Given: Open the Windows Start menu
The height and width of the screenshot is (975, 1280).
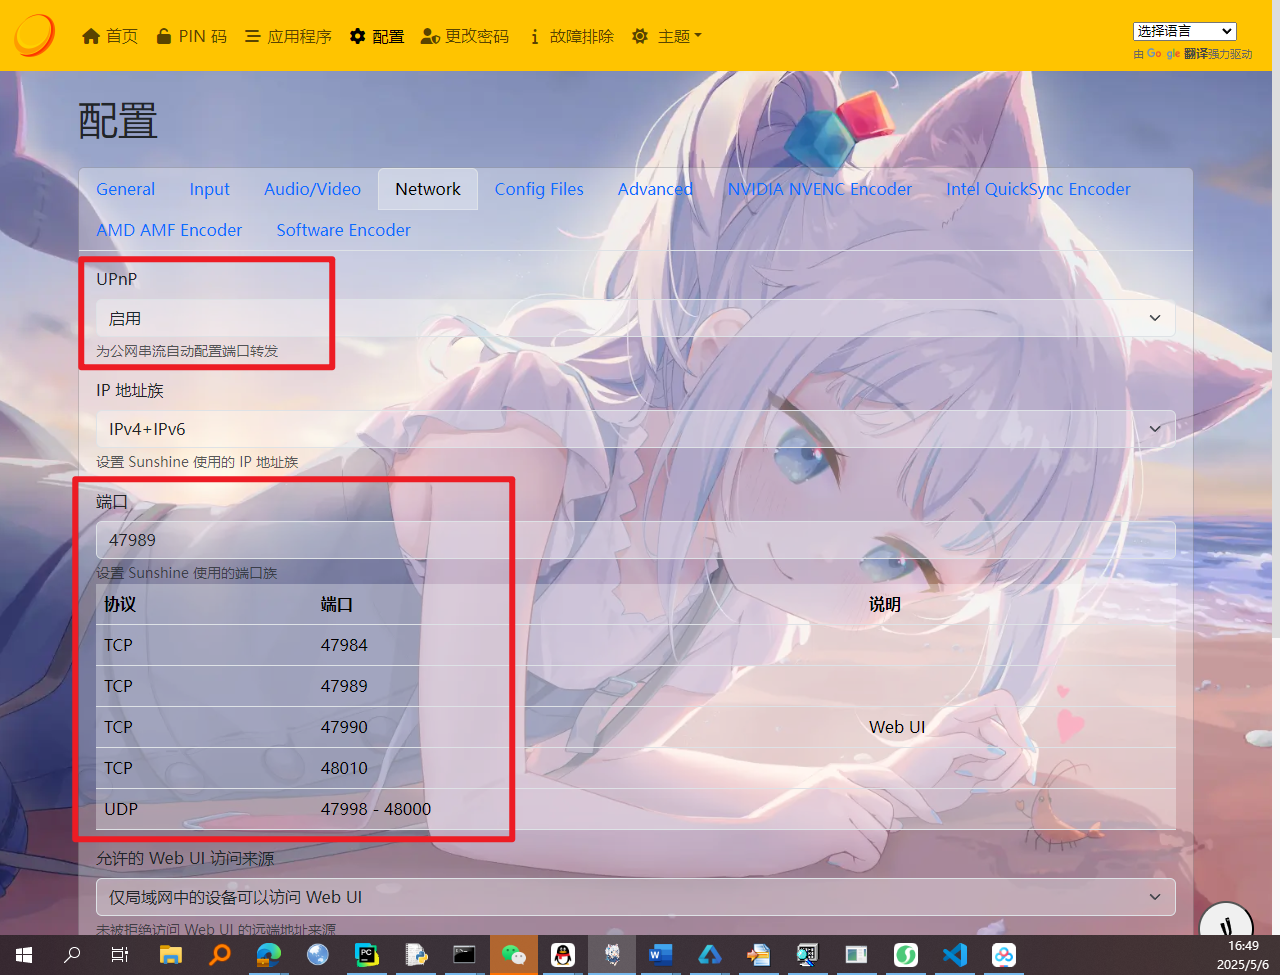Looking at the screenshot, I should tap(24, 955).
